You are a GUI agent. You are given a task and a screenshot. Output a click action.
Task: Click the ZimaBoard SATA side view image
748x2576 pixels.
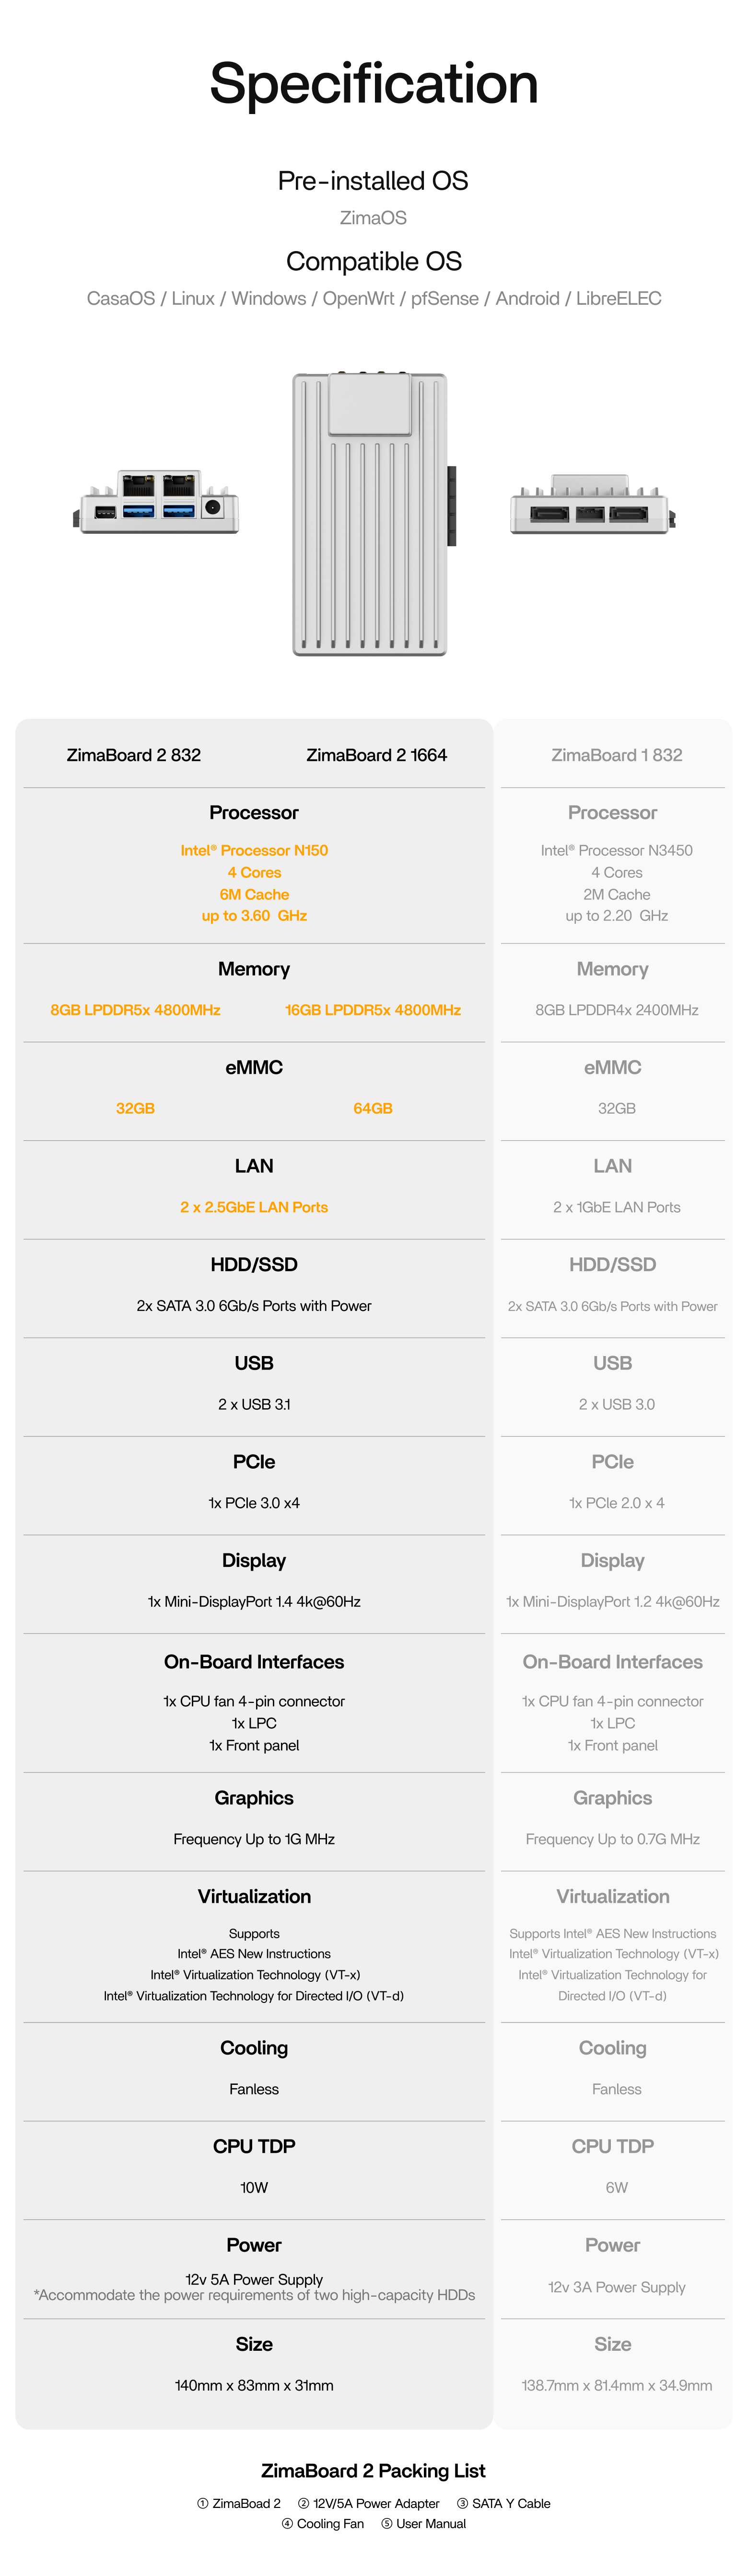point(592,509)
